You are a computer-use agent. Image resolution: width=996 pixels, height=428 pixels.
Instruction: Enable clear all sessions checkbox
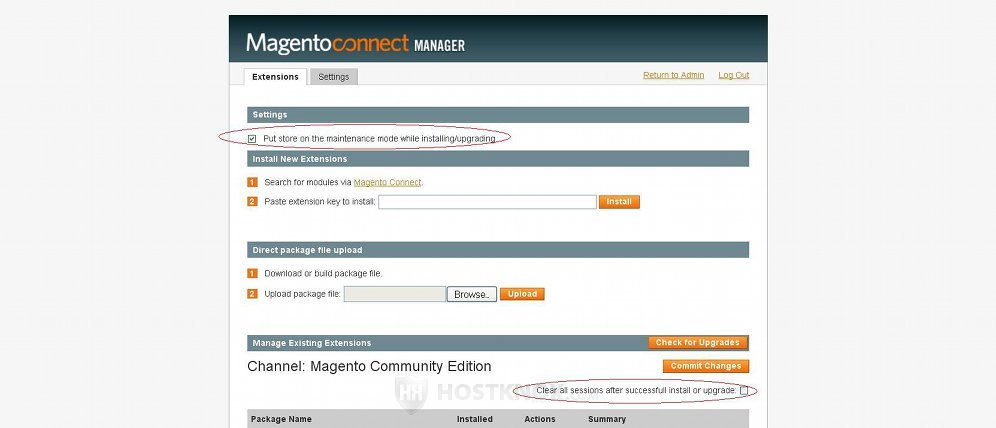point(744,391)
